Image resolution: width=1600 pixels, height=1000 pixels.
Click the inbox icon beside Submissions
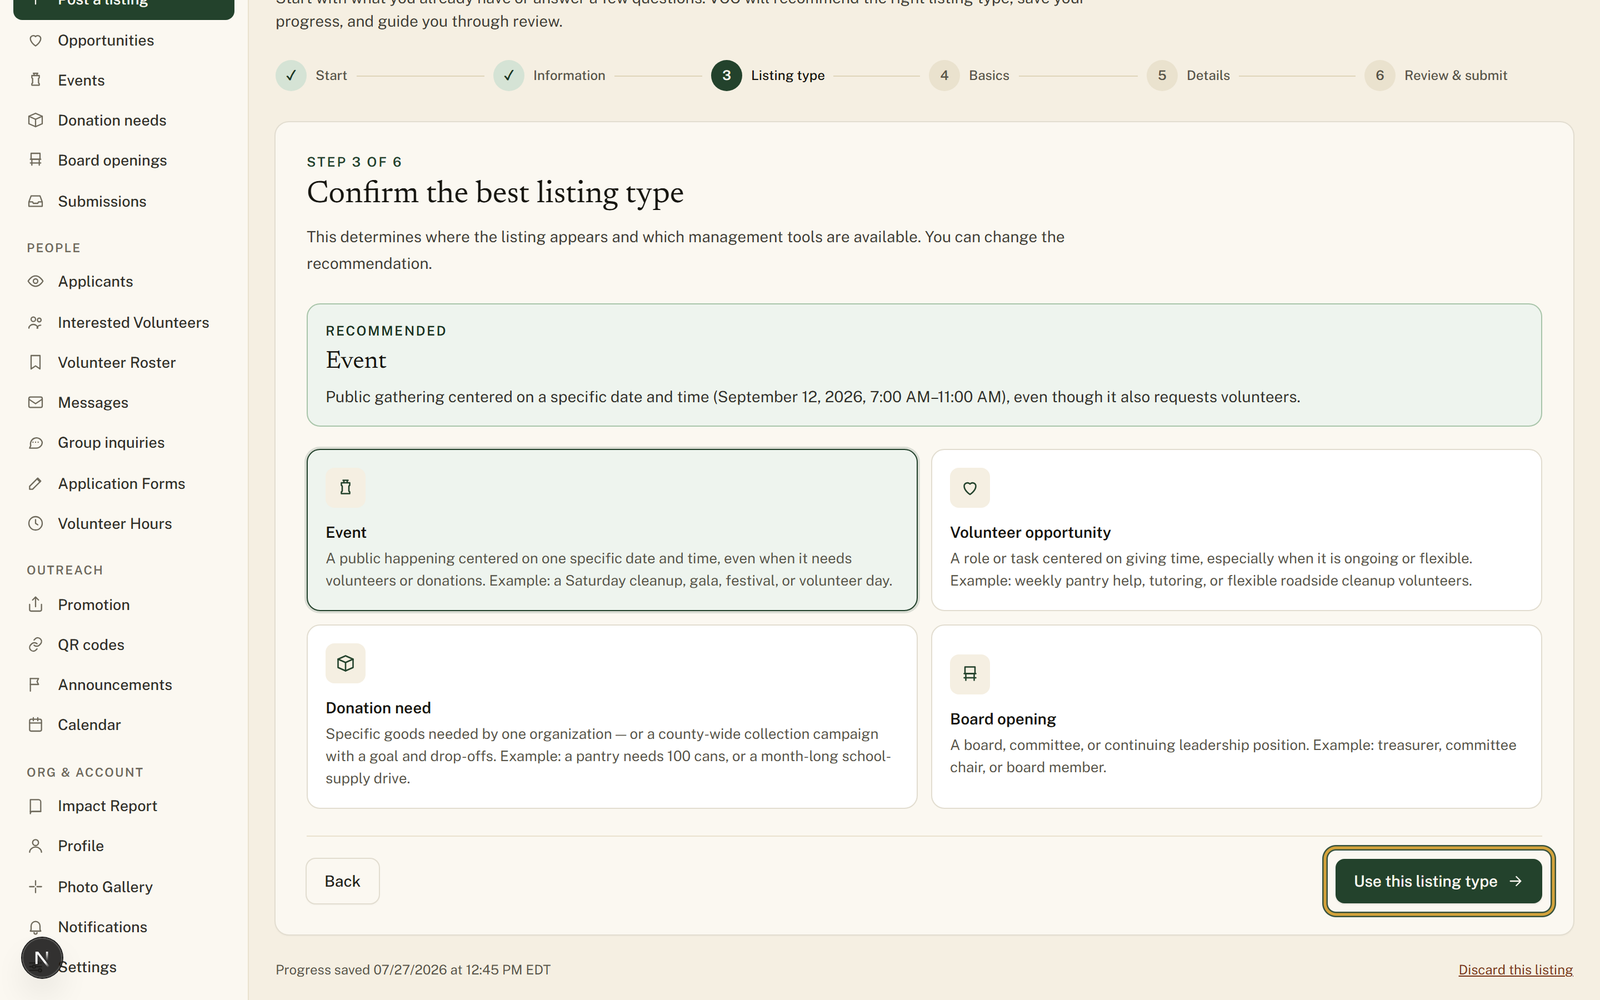36,201
